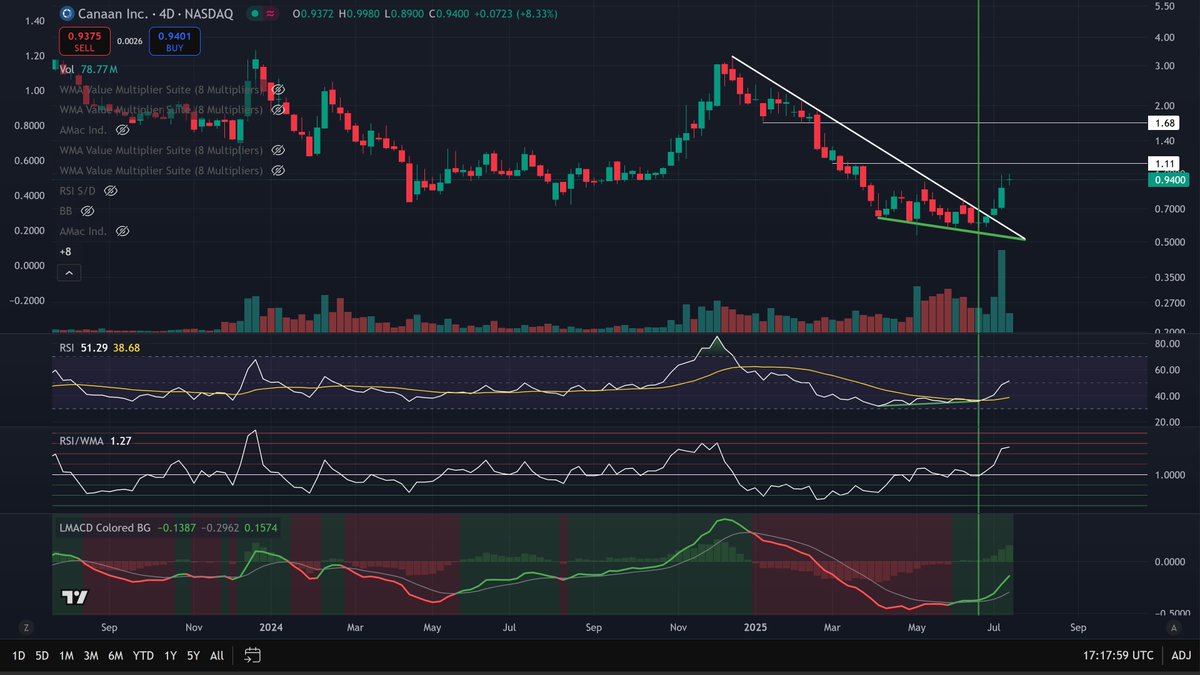Select the 5Y time range
This screenshot has width=1200, height=675.
[192, 655]
